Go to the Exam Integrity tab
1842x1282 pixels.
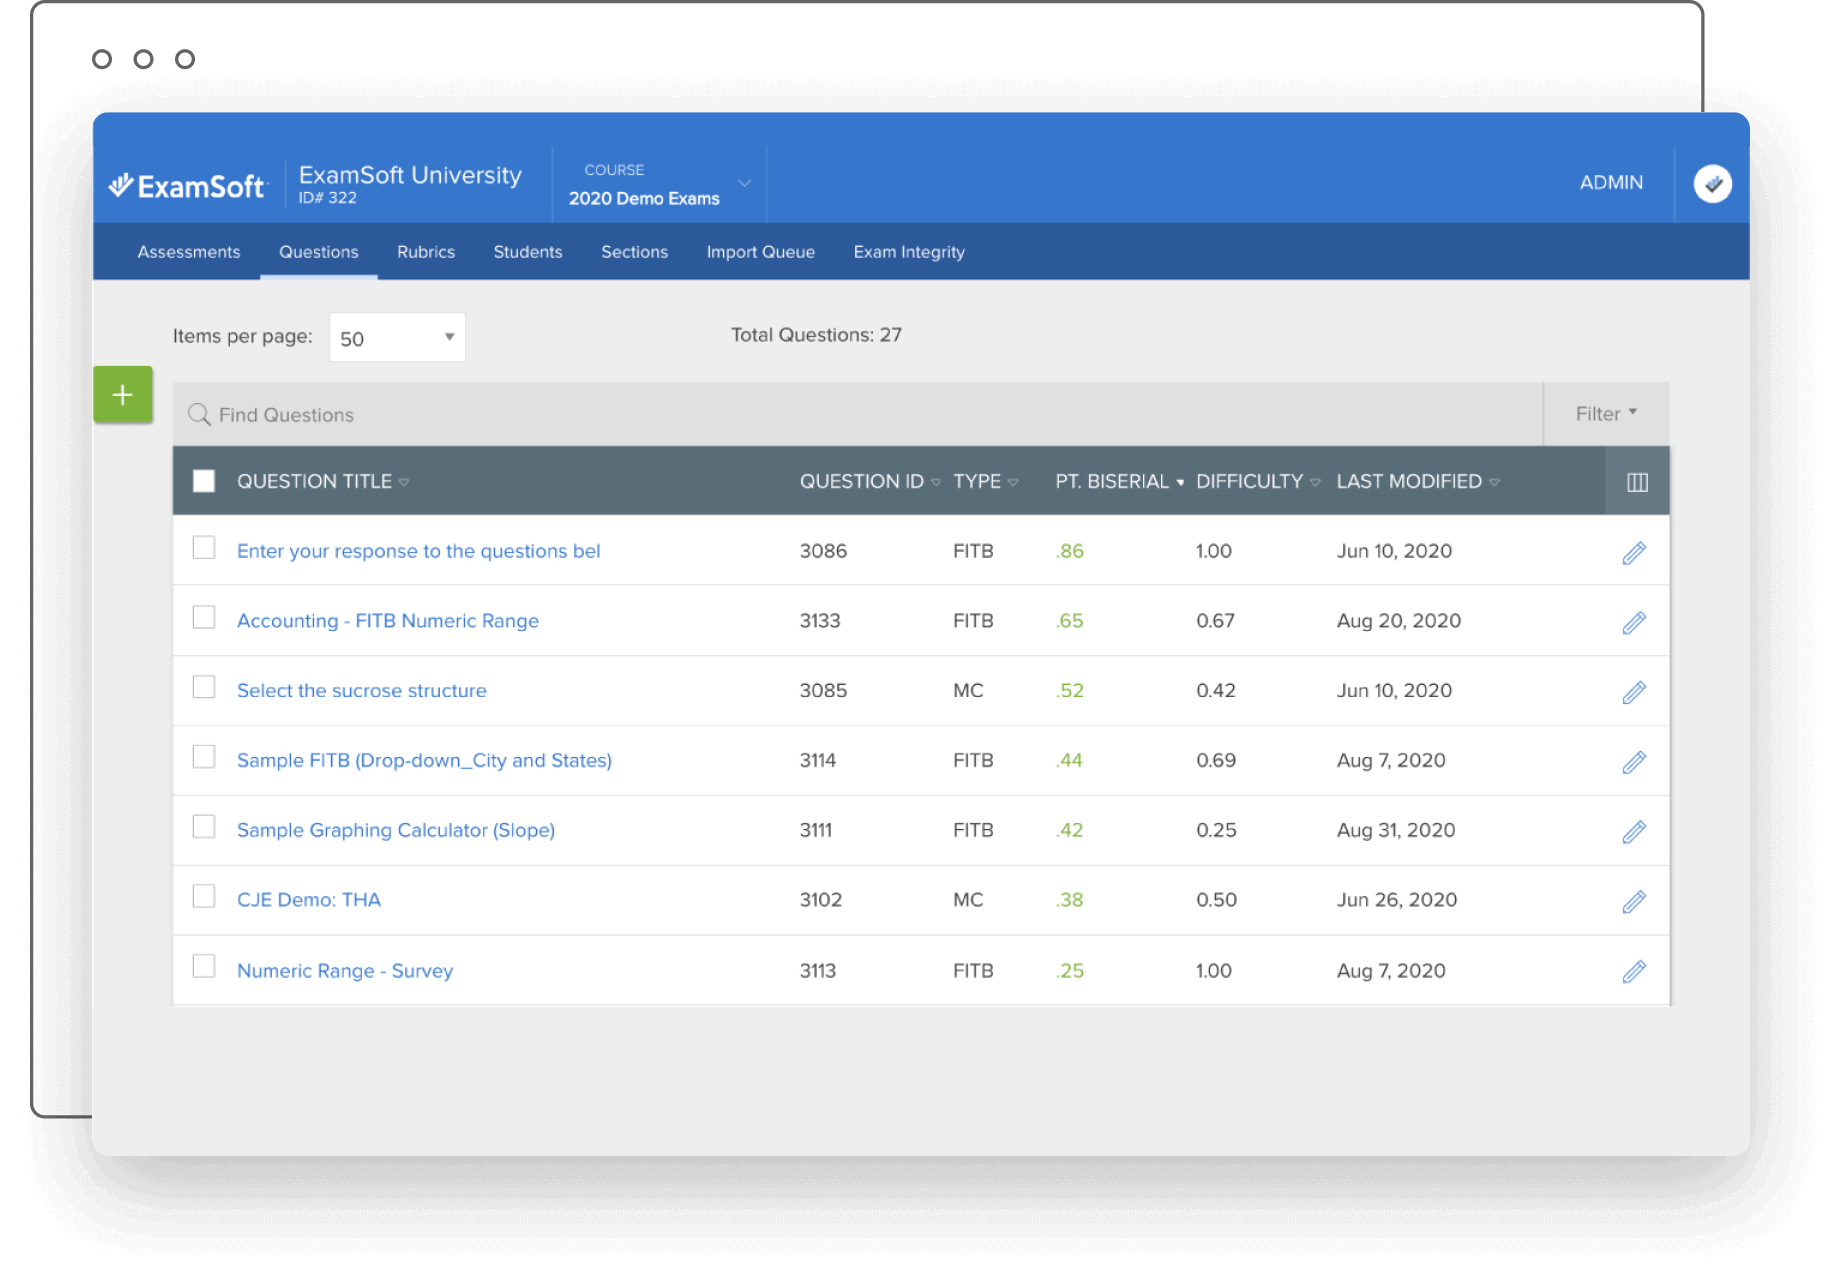tap(909, 252)
